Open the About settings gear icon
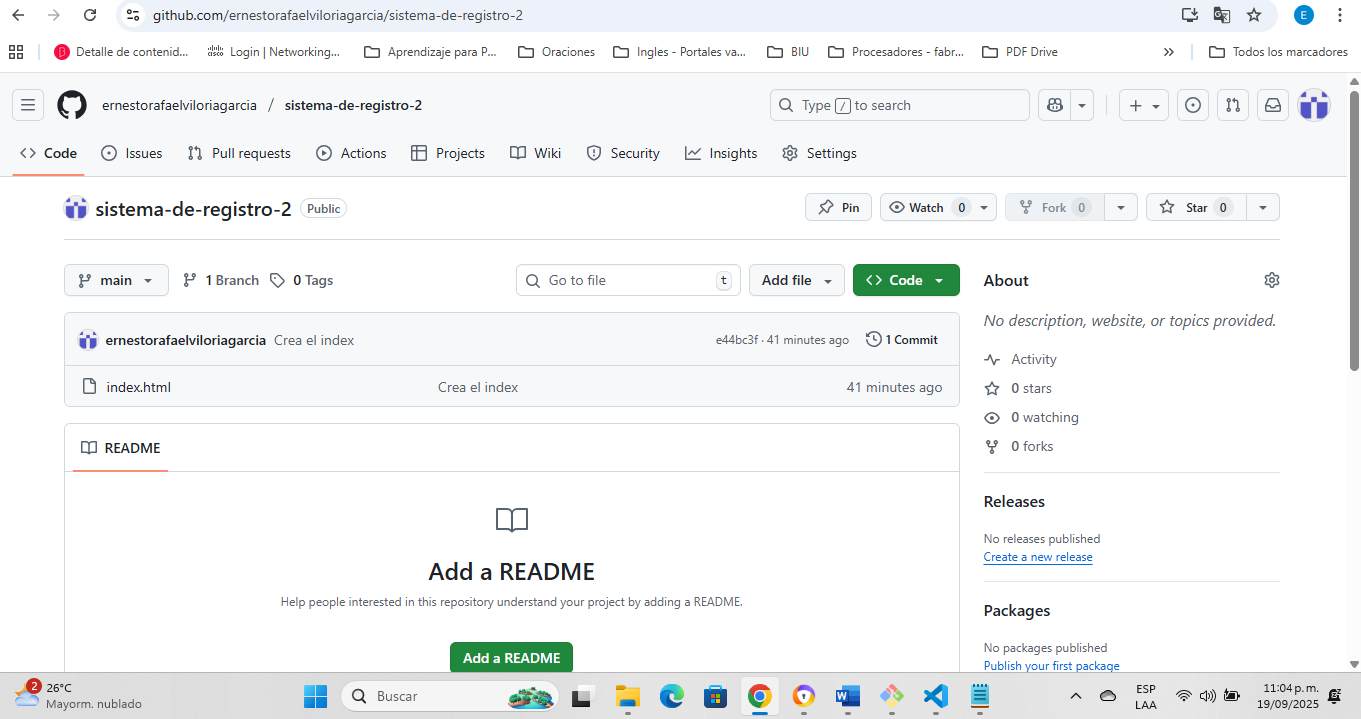1361x719 pixels. tap(1271, 280)
